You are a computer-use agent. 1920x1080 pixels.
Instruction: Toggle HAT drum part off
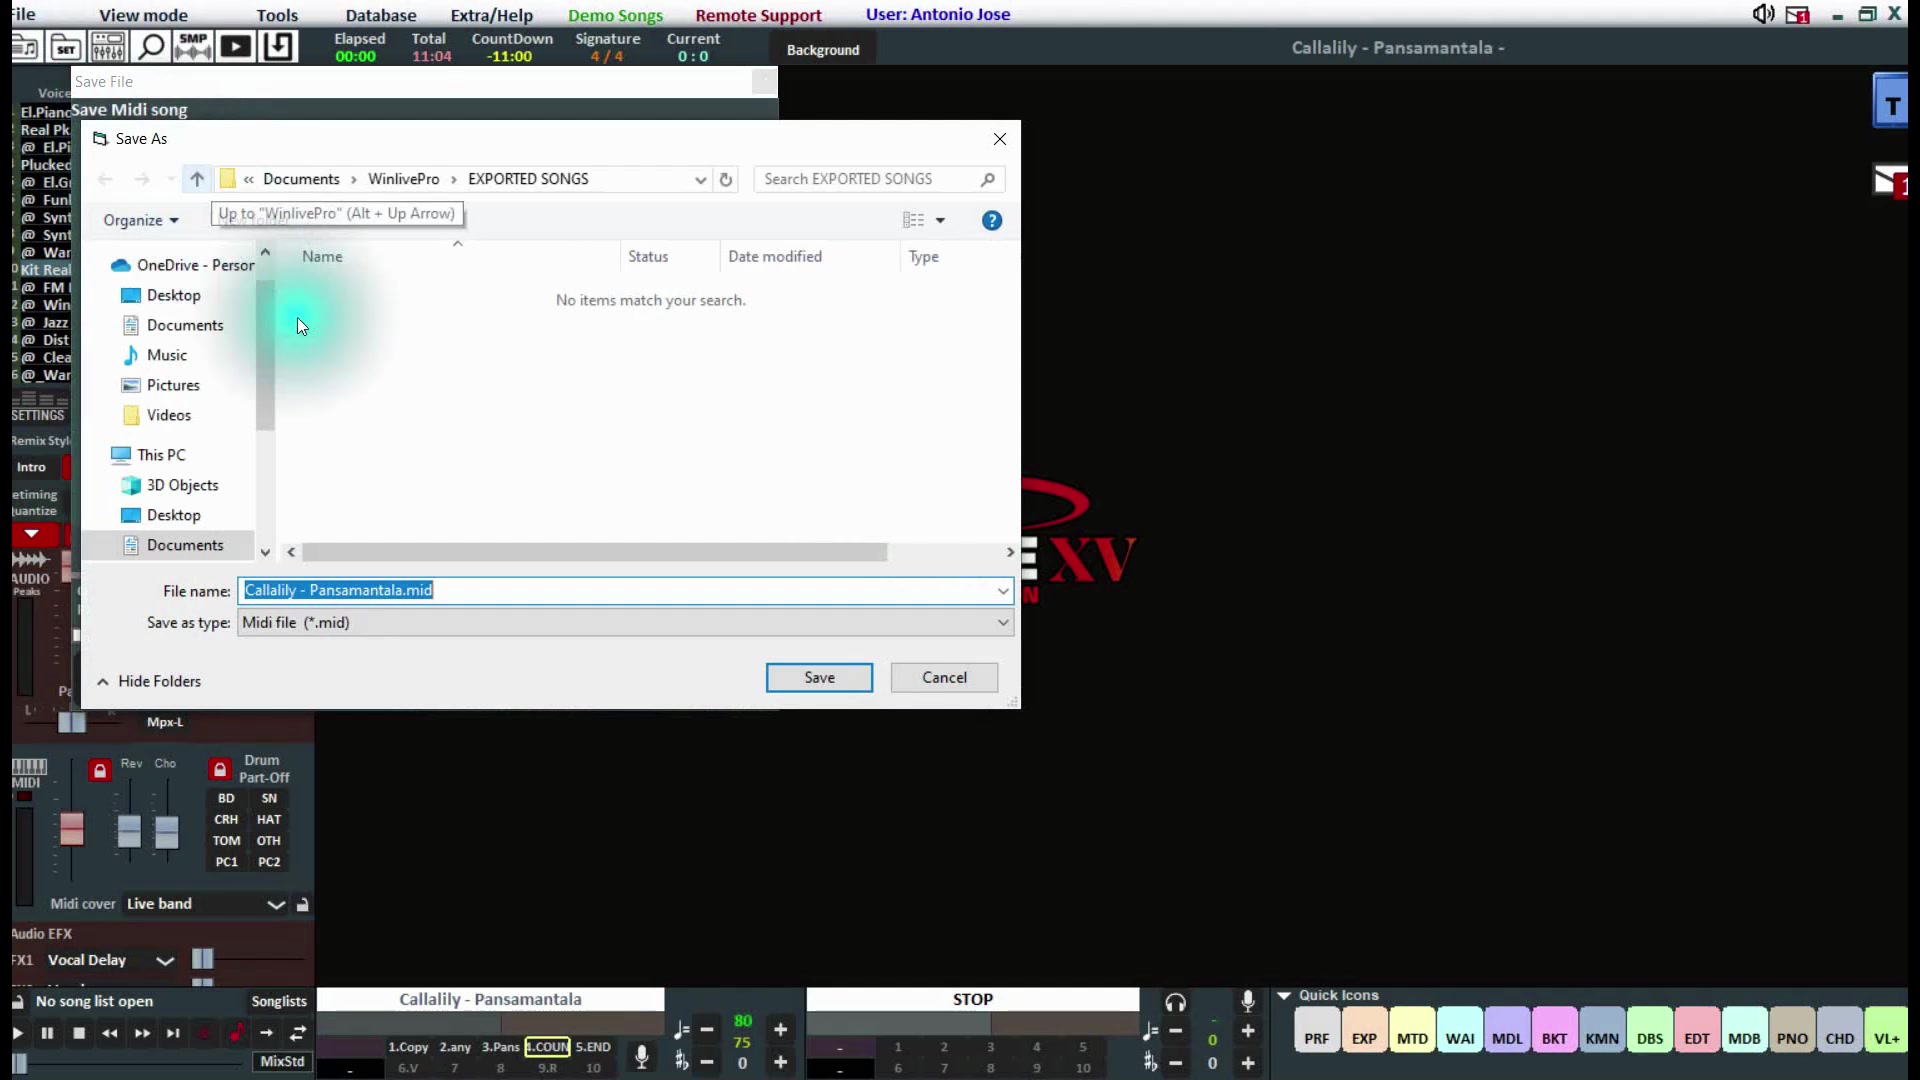pyautogui.click(x=269, y=820)
